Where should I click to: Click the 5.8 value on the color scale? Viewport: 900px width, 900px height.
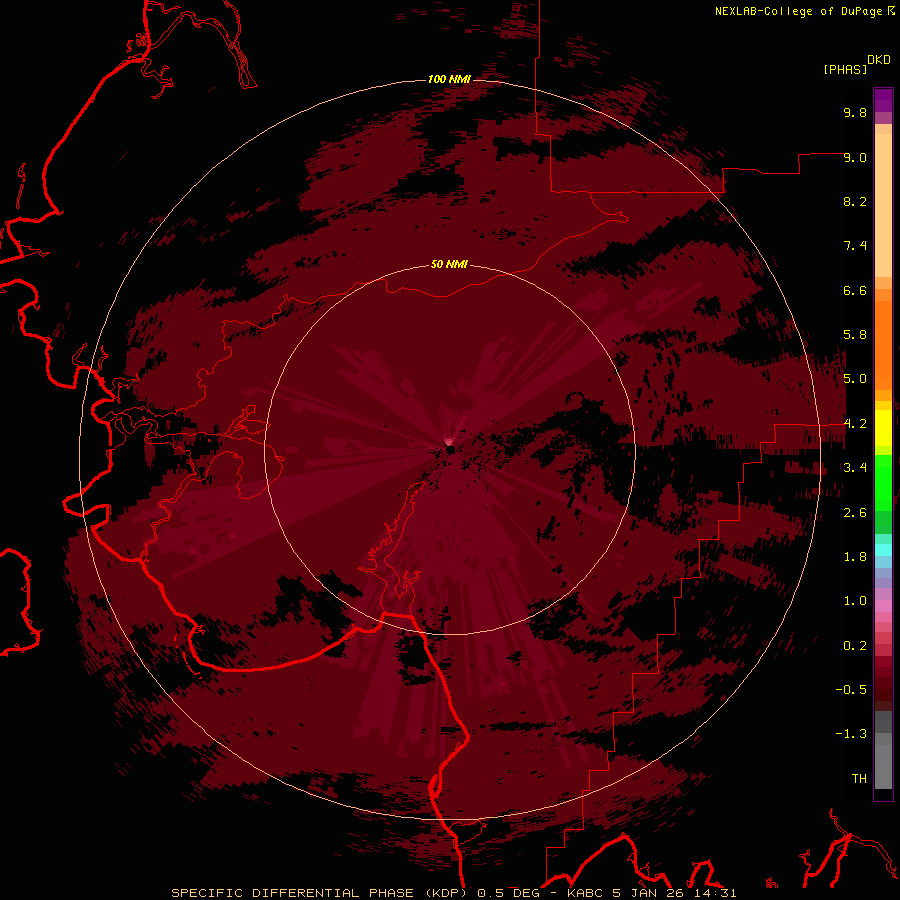coord(855,335)
